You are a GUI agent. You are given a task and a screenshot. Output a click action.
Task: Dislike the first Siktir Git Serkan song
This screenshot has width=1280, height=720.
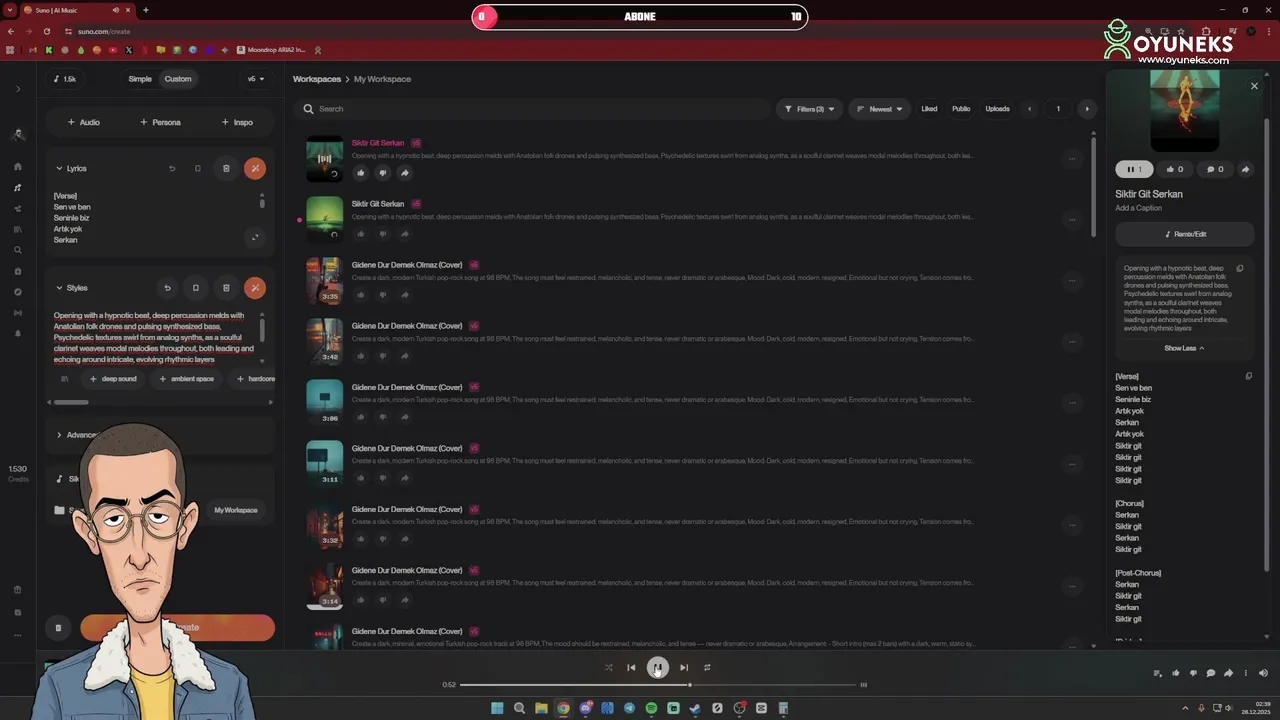click(383, 173)
